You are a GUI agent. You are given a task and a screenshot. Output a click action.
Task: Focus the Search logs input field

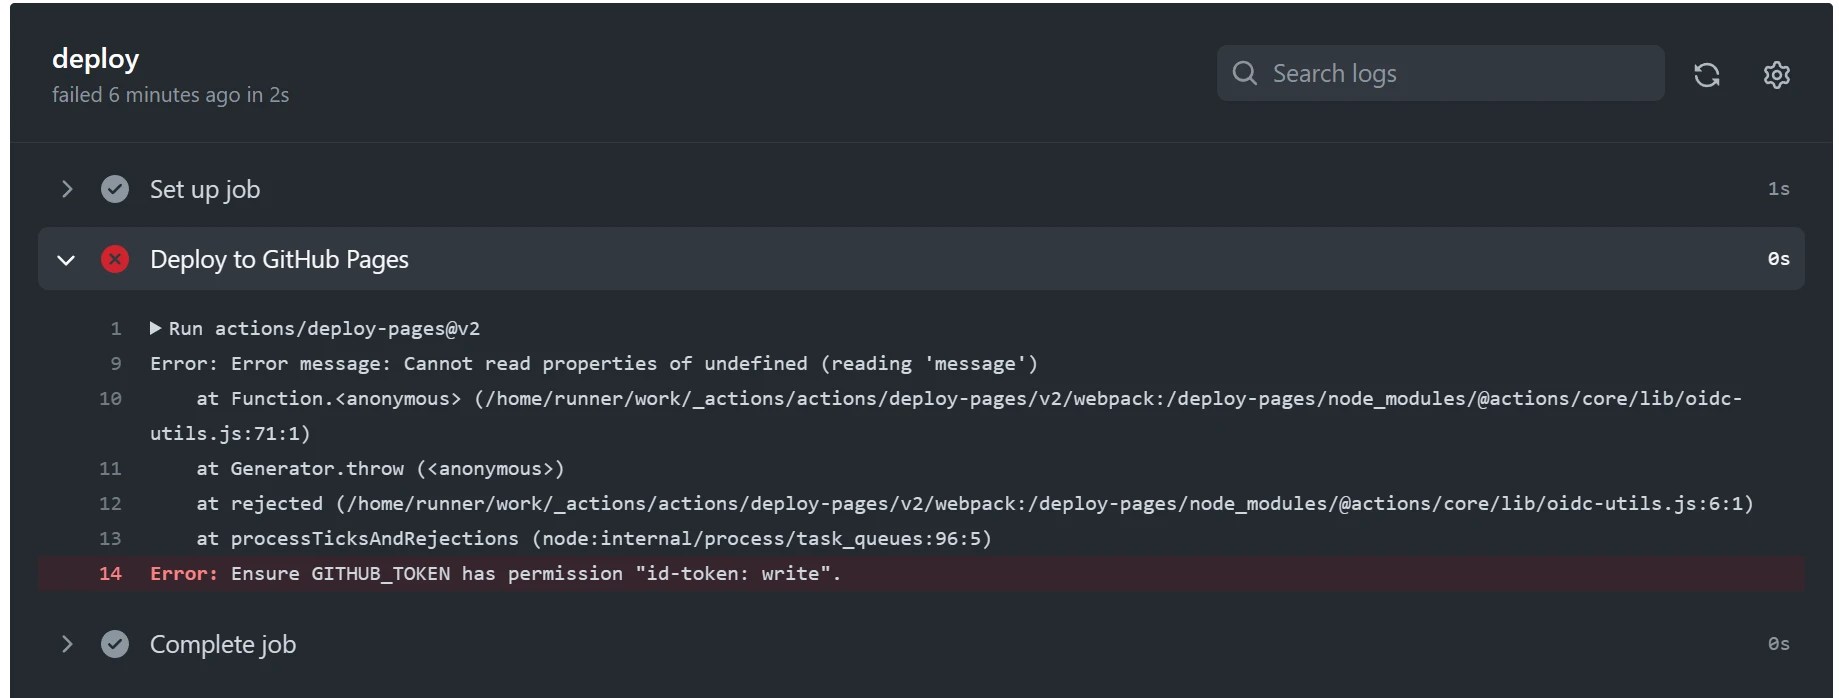point(1441,73)
